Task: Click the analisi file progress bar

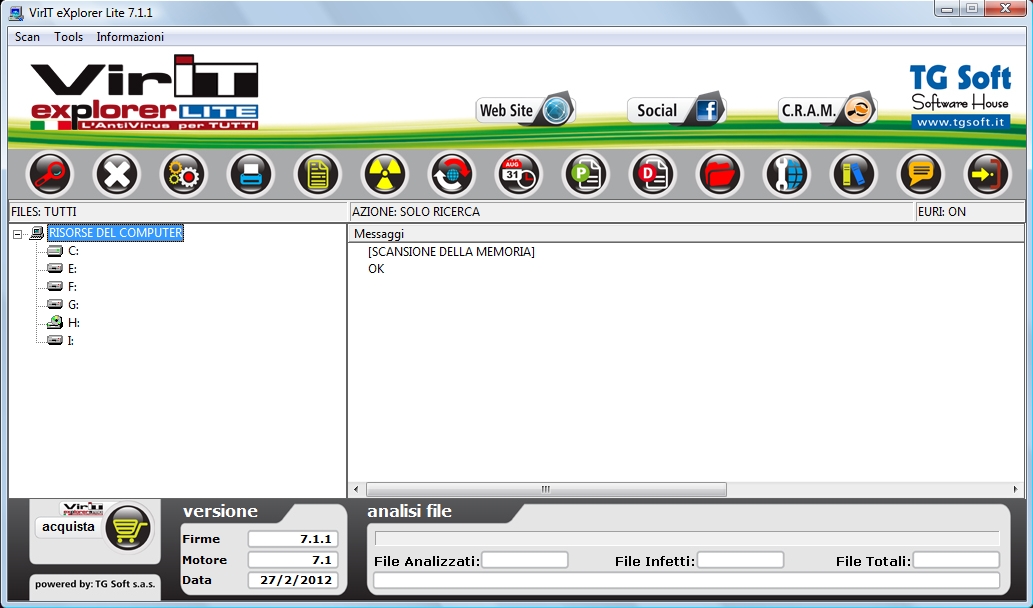Action: (686, 538)
